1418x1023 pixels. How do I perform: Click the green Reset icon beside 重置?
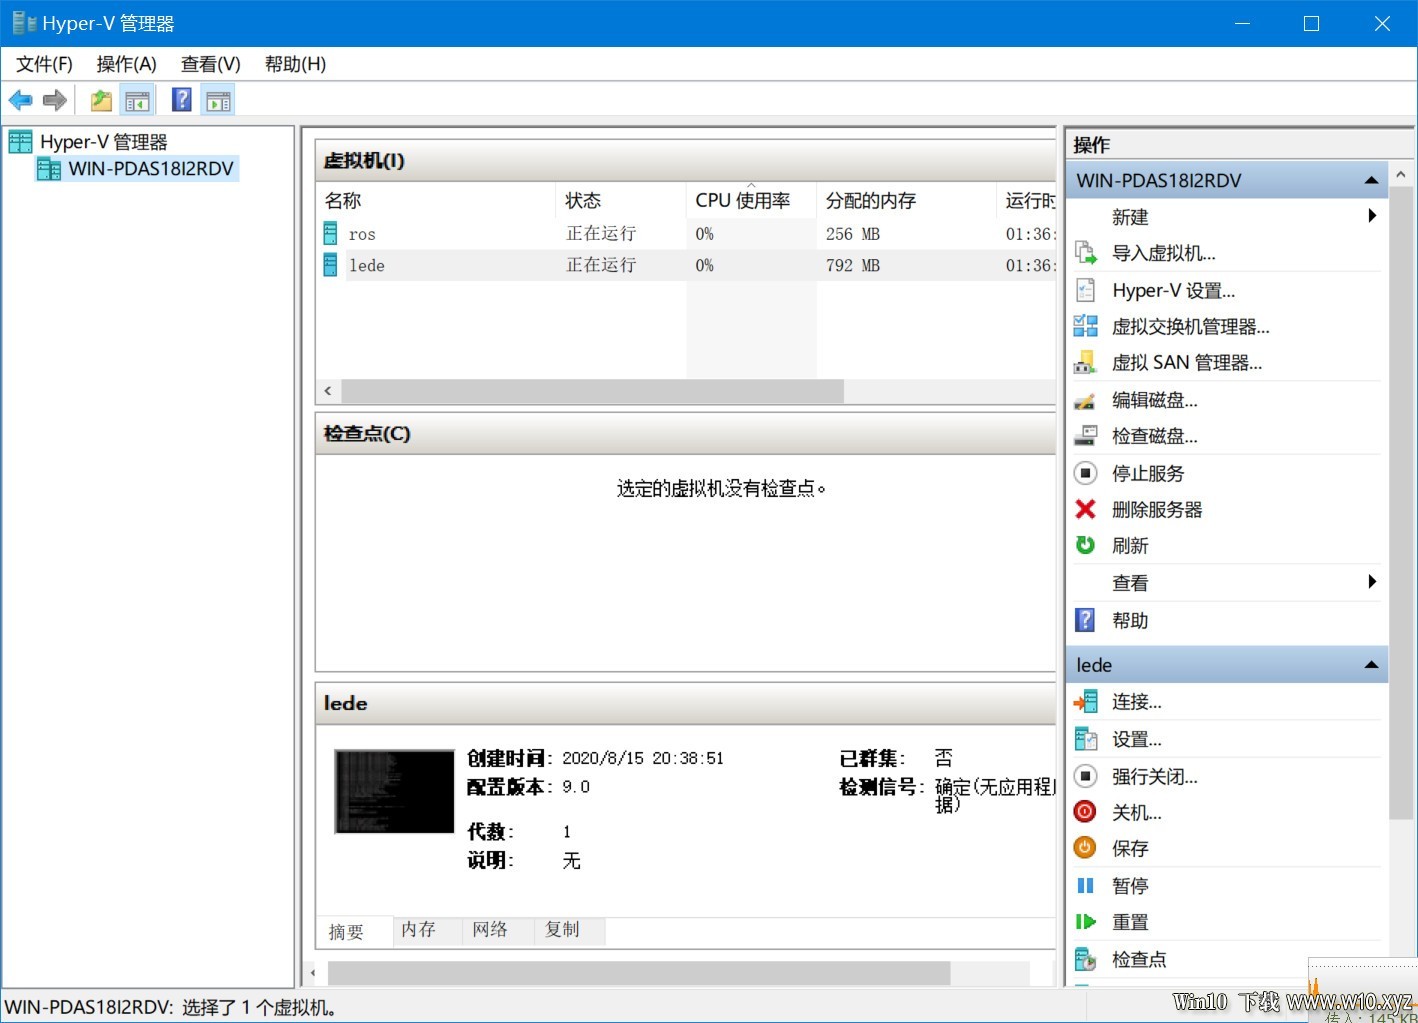1085,922
